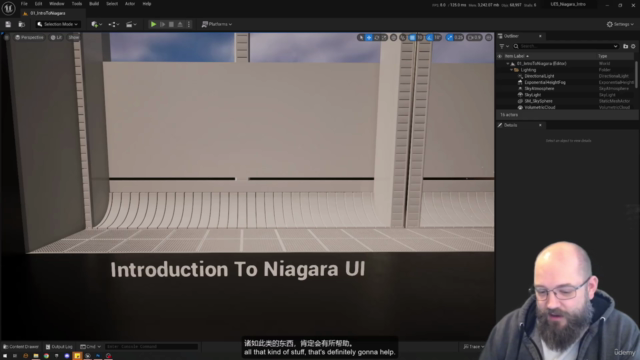Open the cinematics clapperboard dropdown
The width and height of the screenshot is (640, 360).
[131, 24]
